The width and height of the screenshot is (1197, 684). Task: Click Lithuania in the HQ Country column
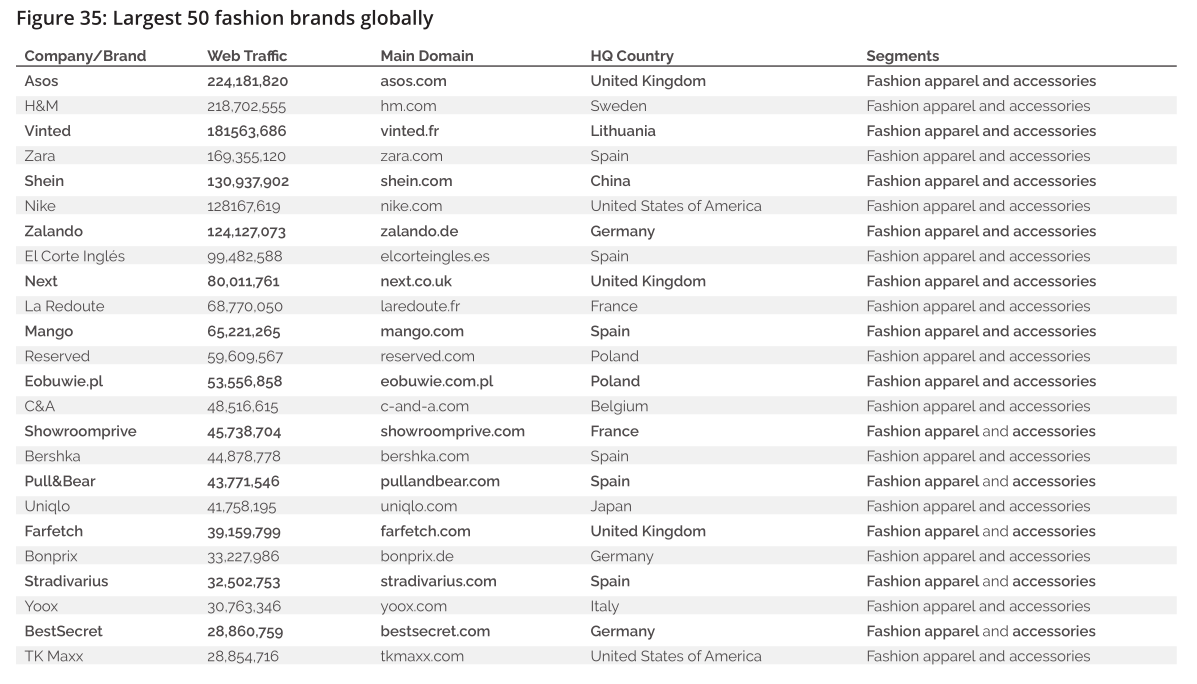tap(623, 131)
